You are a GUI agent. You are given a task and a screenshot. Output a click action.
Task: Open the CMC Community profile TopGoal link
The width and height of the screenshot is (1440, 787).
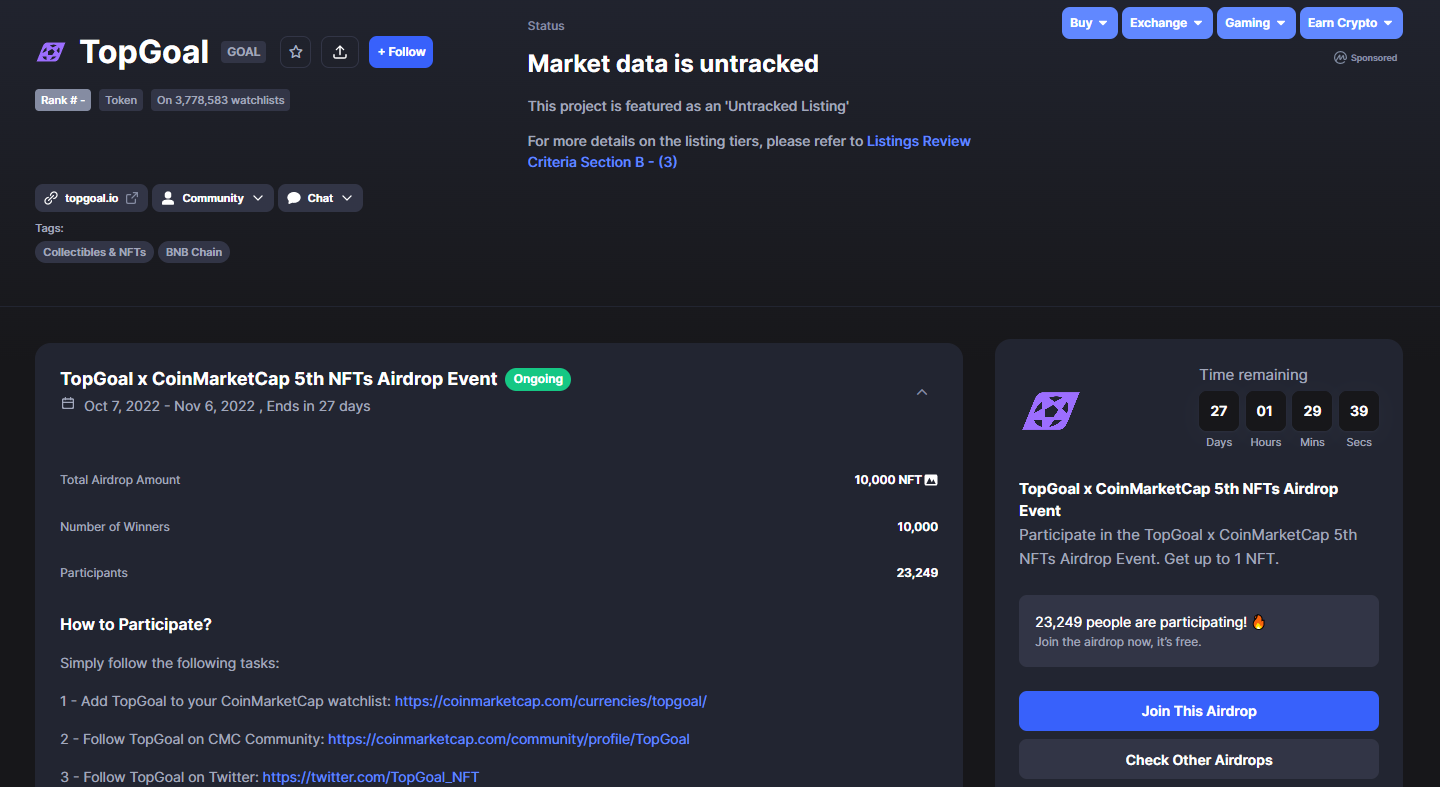[x=509, y=739]
